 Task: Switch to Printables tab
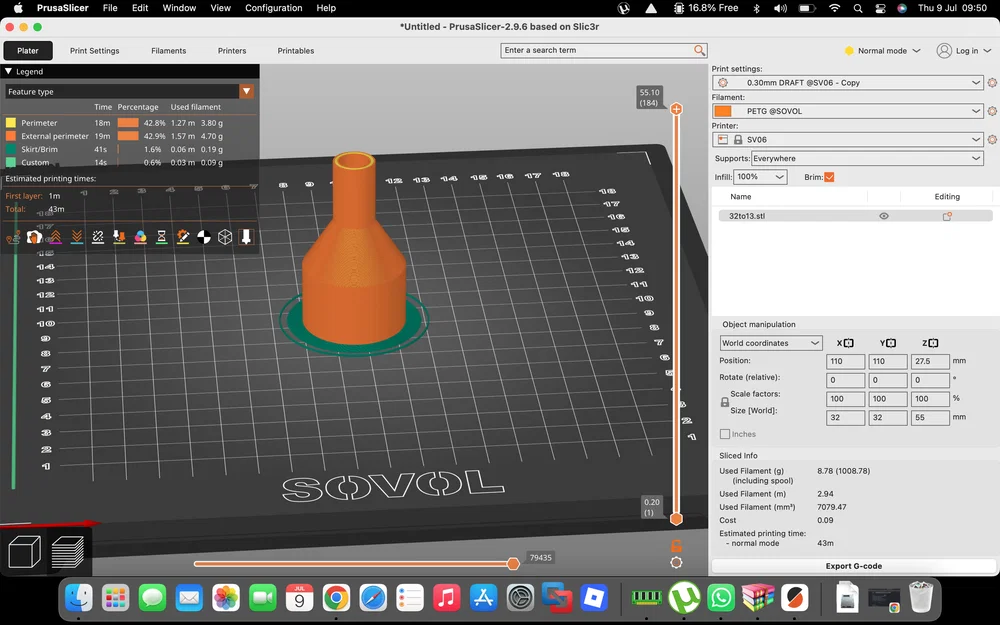(295, 50)
